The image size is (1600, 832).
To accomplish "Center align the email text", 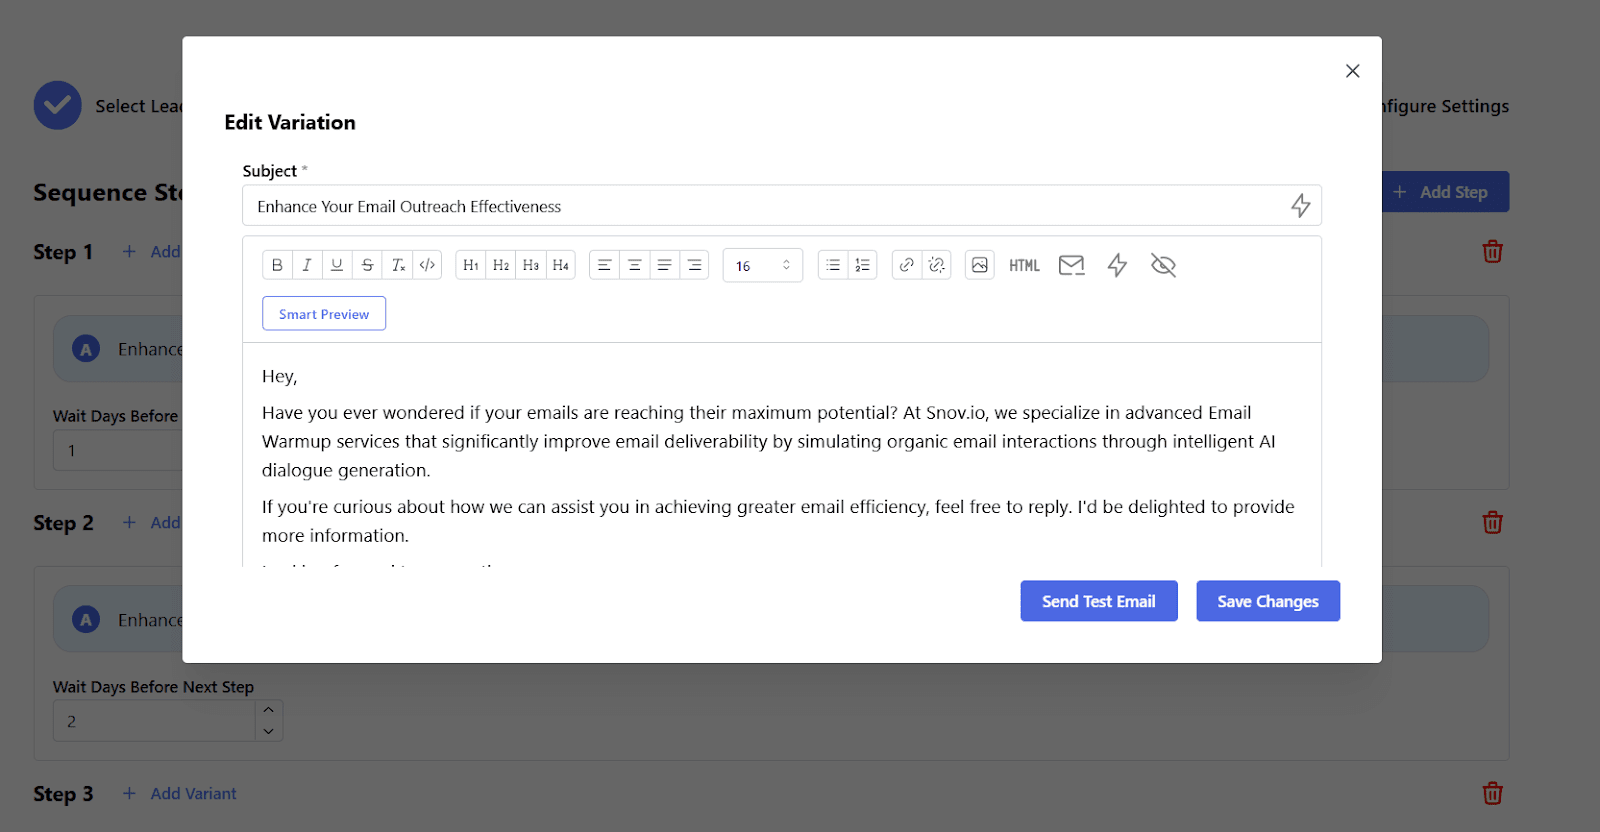I will click(634, 265).
